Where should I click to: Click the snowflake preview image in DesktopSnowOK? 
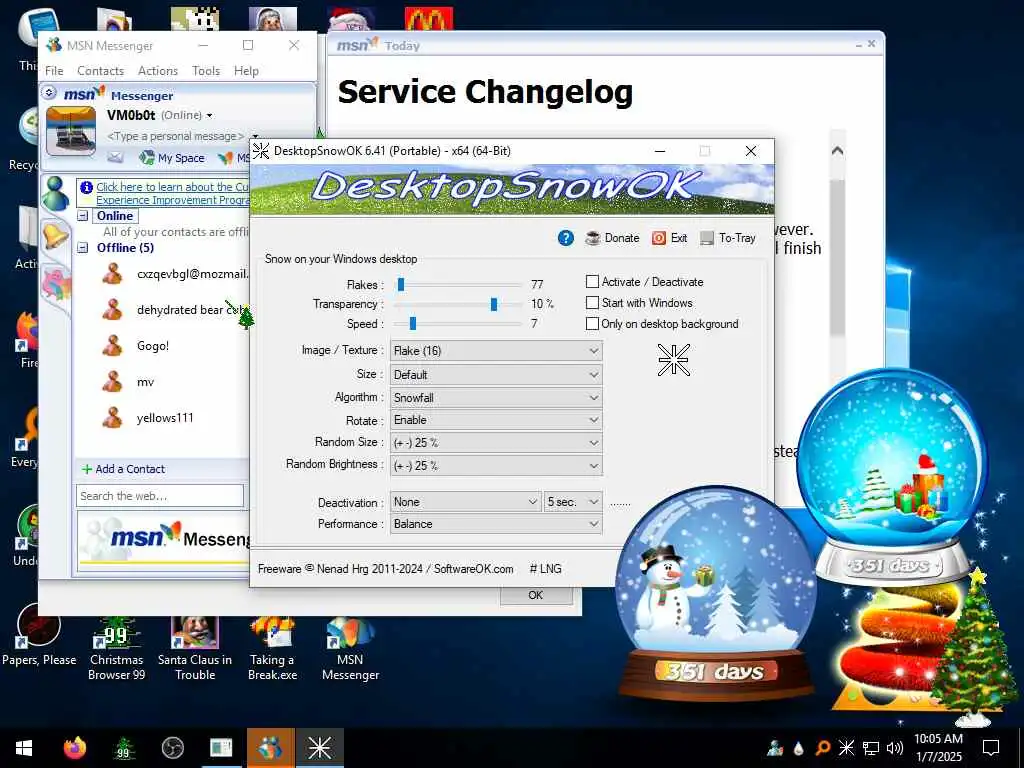[673, 360]
